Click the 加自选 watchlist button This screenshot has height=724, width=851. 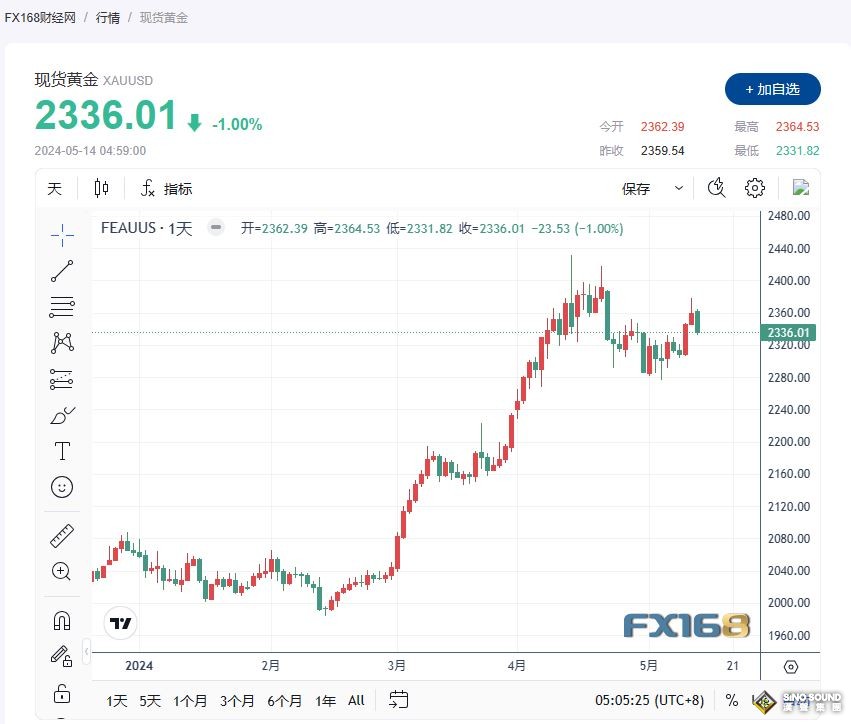pyautogui.click(x=772, y=89)
